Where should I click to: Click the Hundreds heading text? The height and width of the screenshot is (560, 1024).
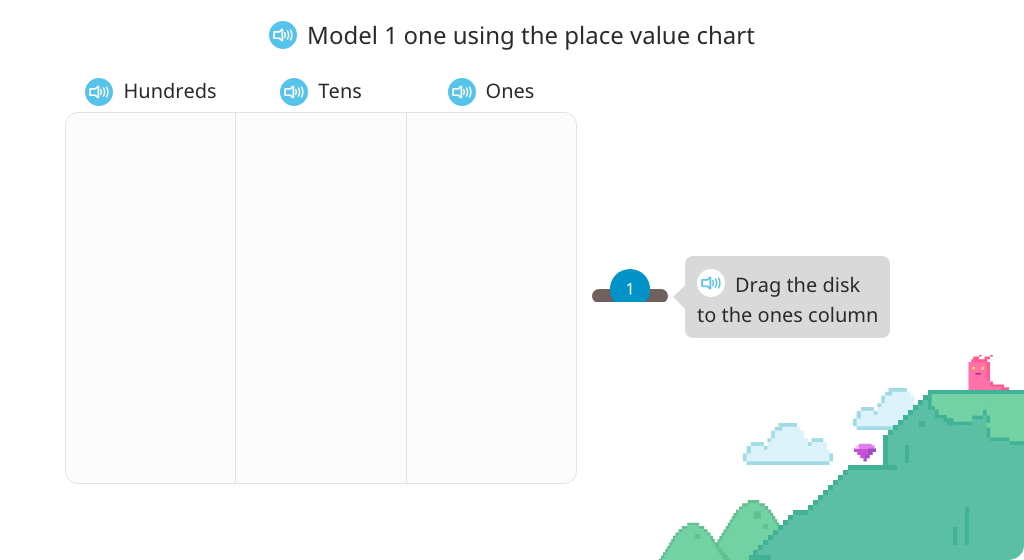[x=170, y=91]
